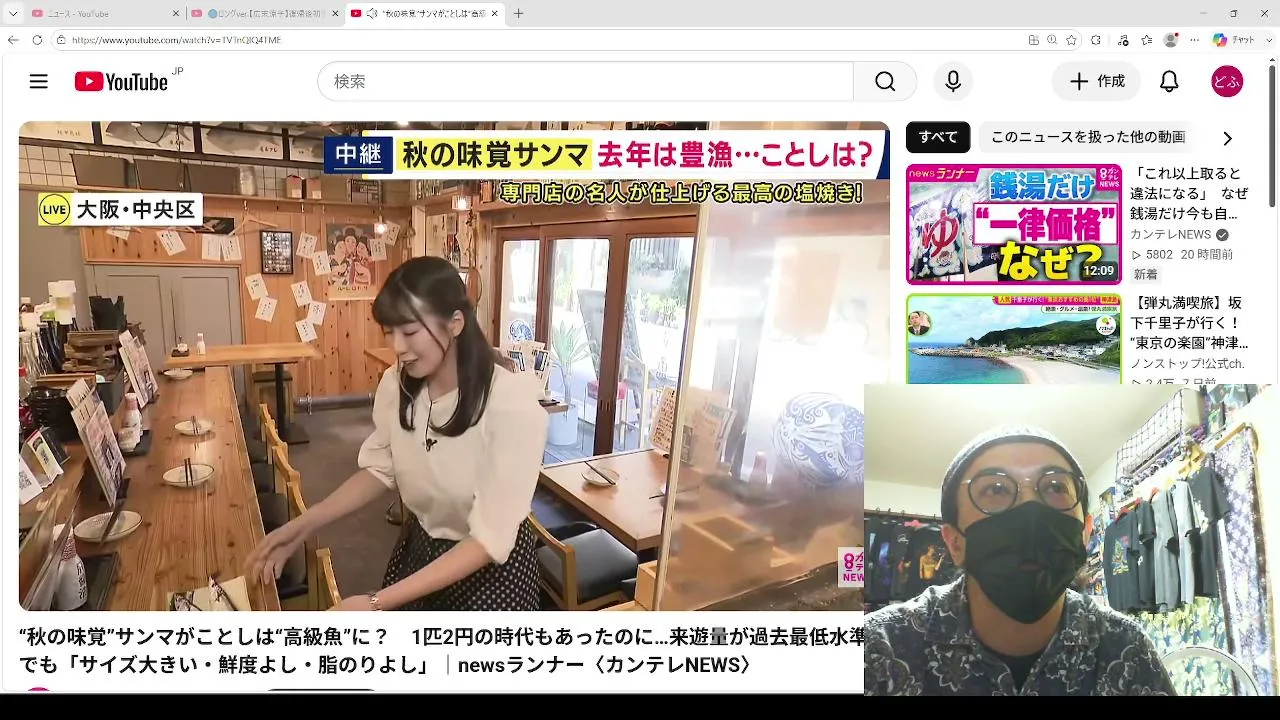The image size is (1280, 720).
Task: Open YouTube notifications bell
Action: pos(1169,82)
